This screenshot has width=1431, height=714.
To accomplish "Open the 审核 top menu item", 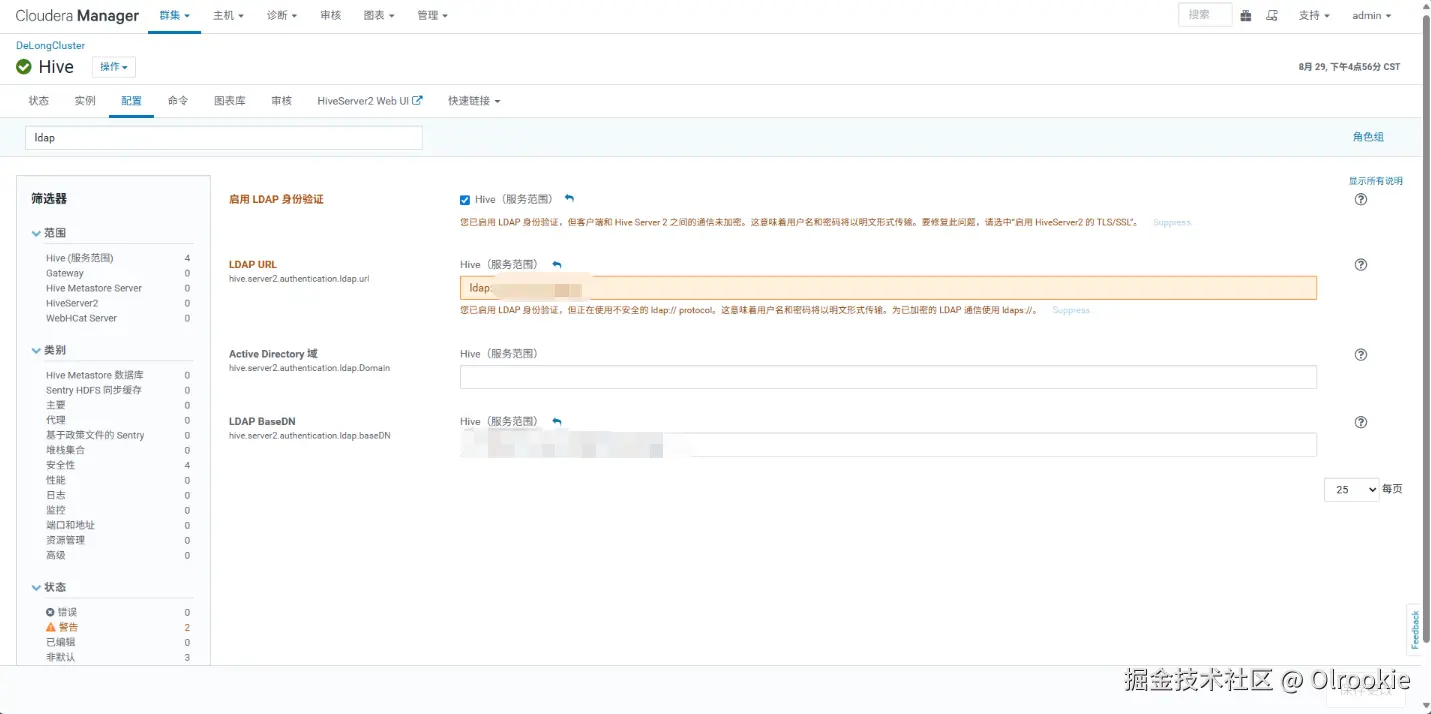I will pyautogui.click(x=330, y=16).
